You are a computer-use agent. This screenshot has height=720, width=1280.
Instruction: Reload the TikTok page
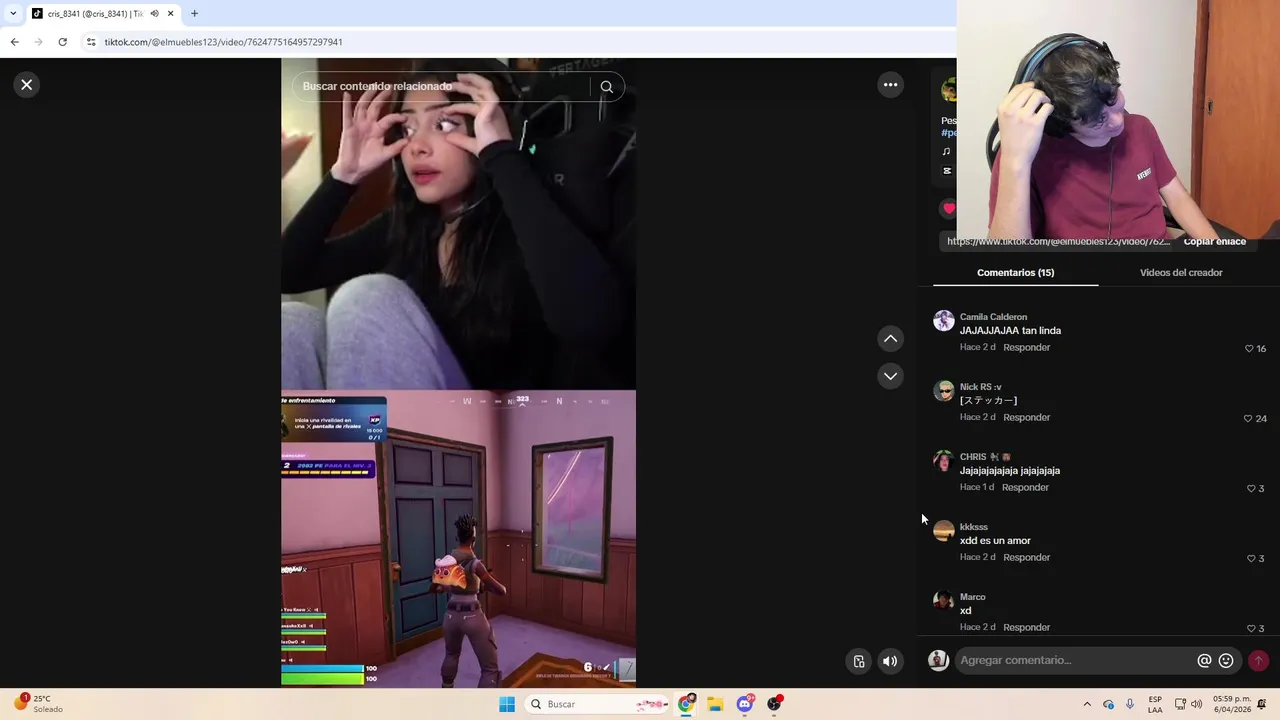coord(62,42)
